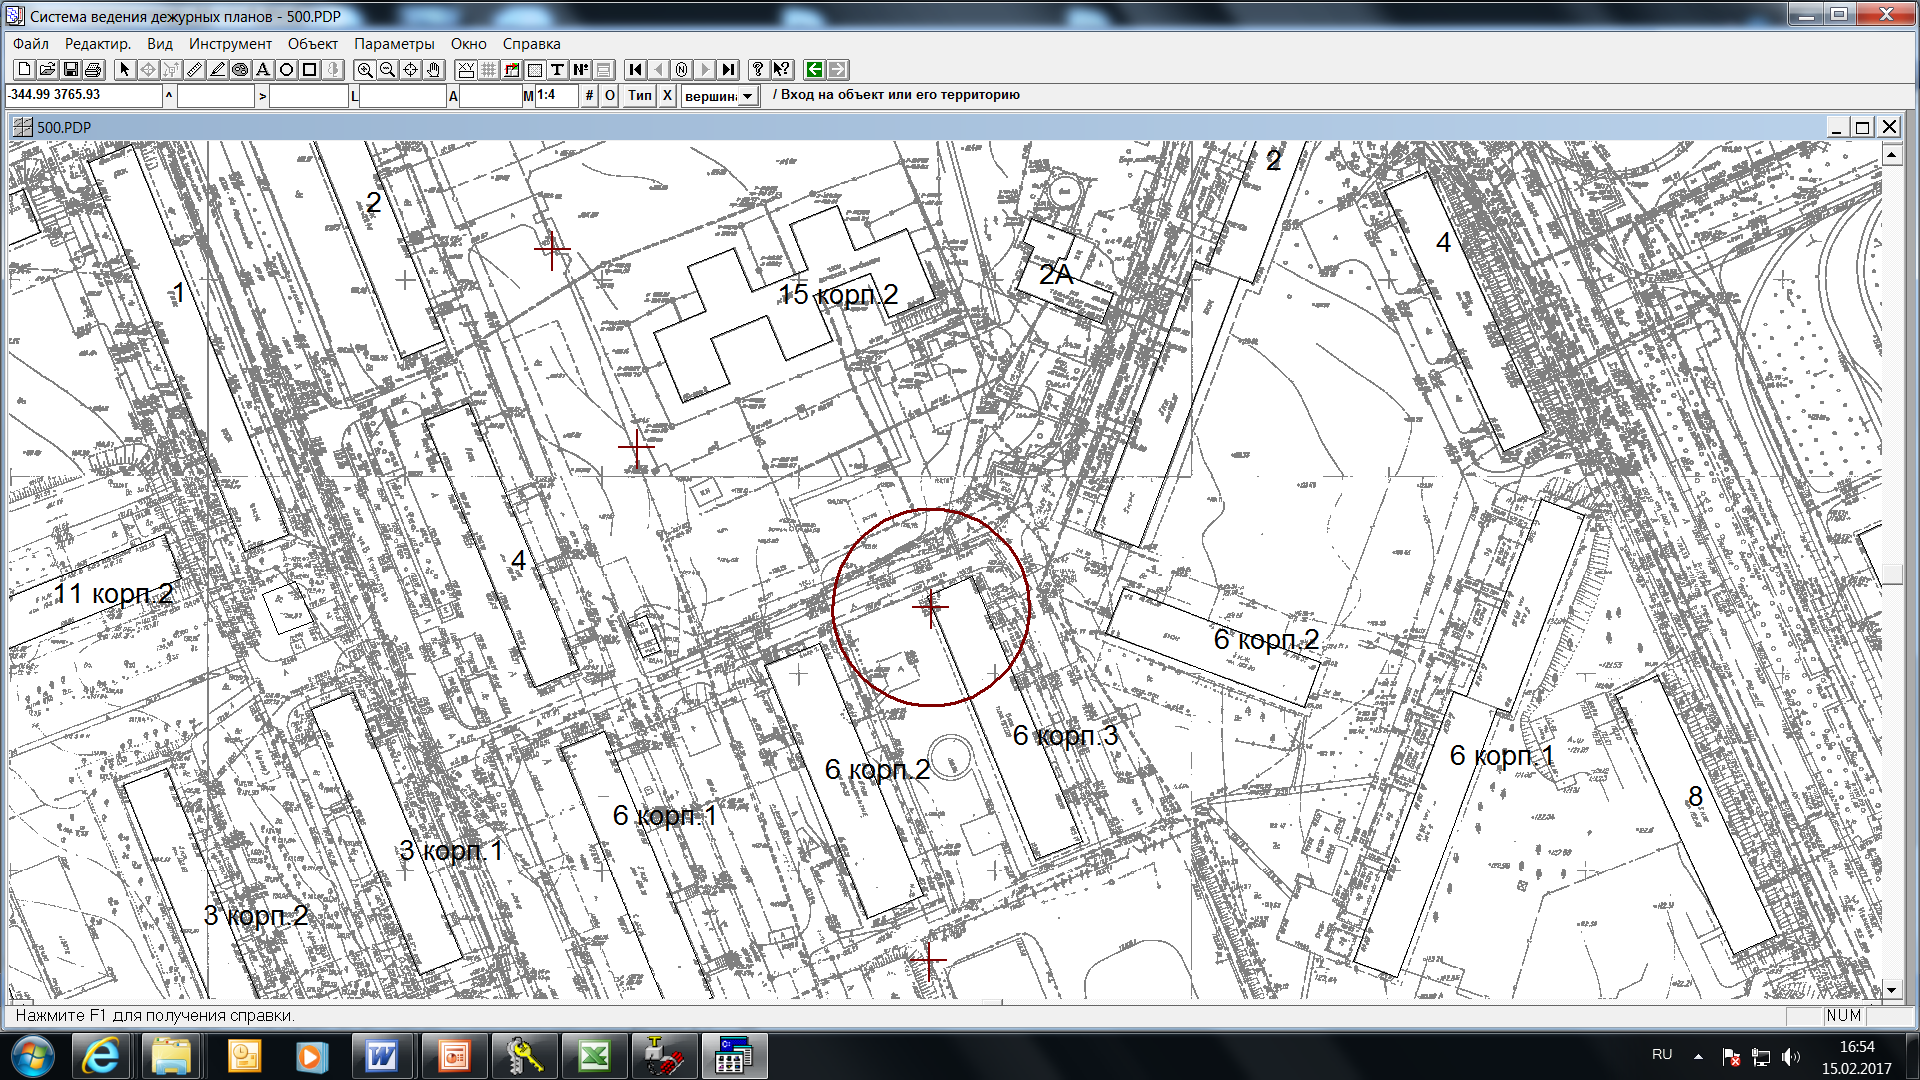Jump to the first record
Viewport: 1920px width, 1080px height.
635,69
